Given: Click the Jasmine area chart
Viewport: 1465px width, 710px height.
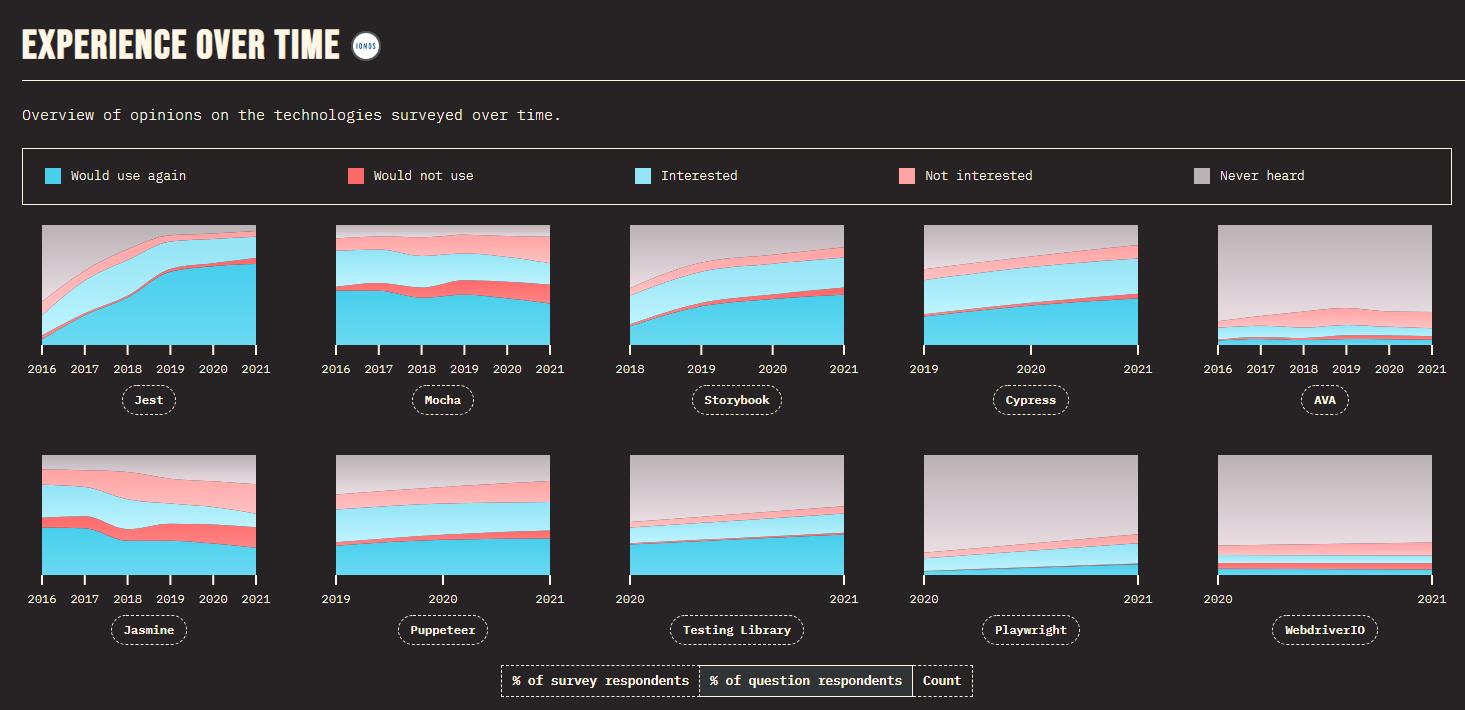Looking at the screenshot, I should (x=149, y=515).
